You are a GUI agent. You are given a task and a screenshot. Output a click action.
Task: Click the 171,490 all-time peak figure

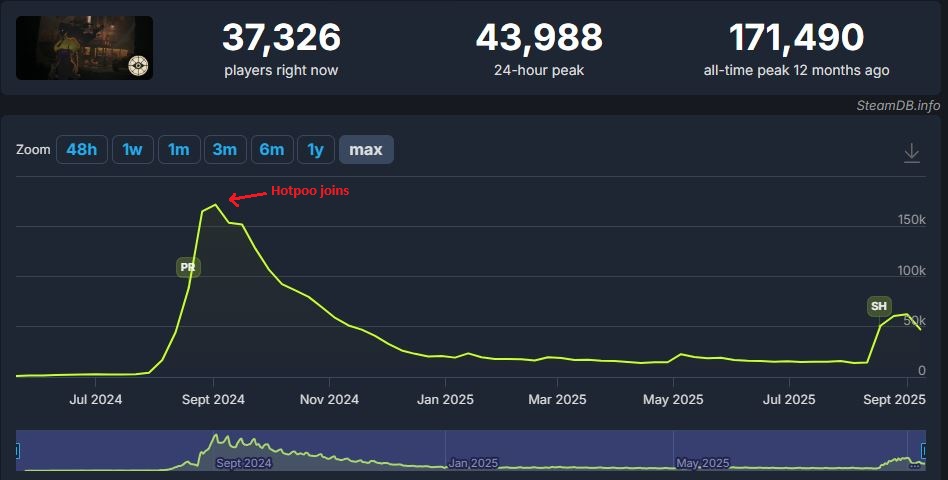click(796, 37)
